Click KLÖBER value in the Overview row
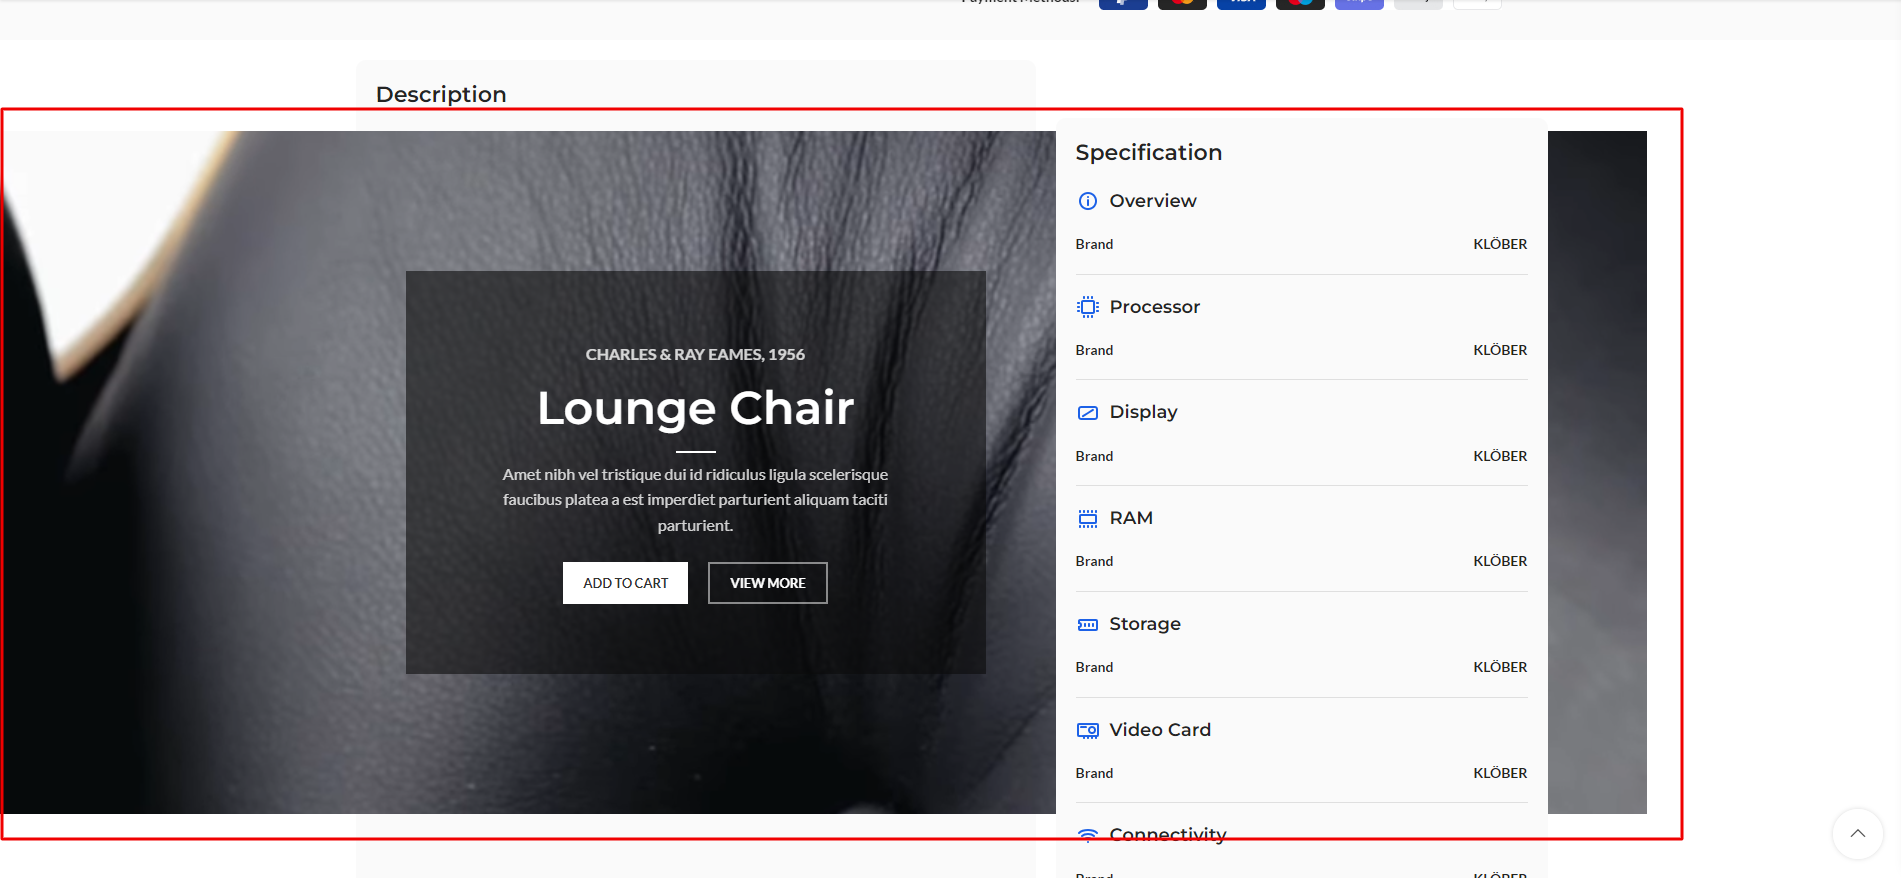Screen dimensions: 1901x878 (1500, 244)
